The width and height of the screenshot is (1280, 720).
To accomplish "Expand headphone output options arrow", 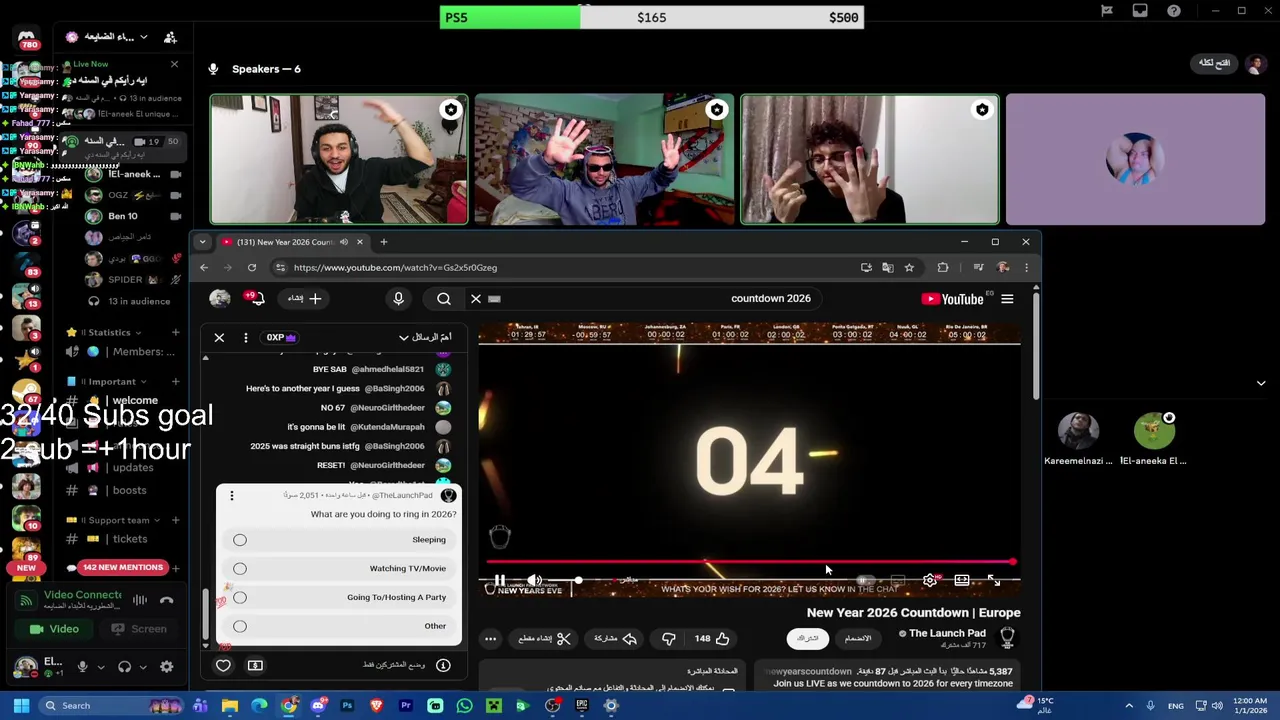I will pyautogui.click(x=142, y=667).
